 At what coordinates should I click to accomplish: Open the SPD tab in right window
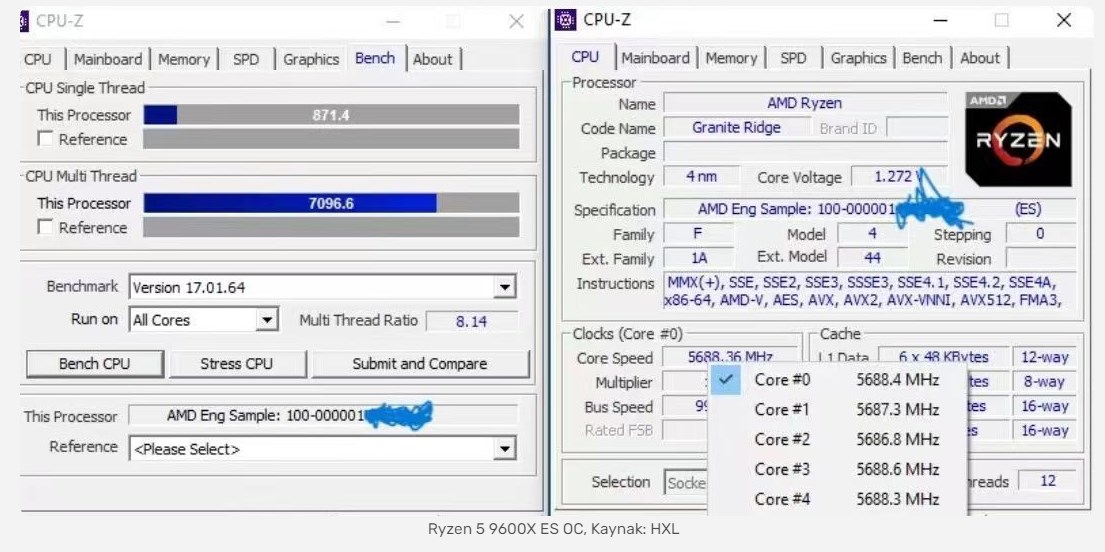[794, 58]
